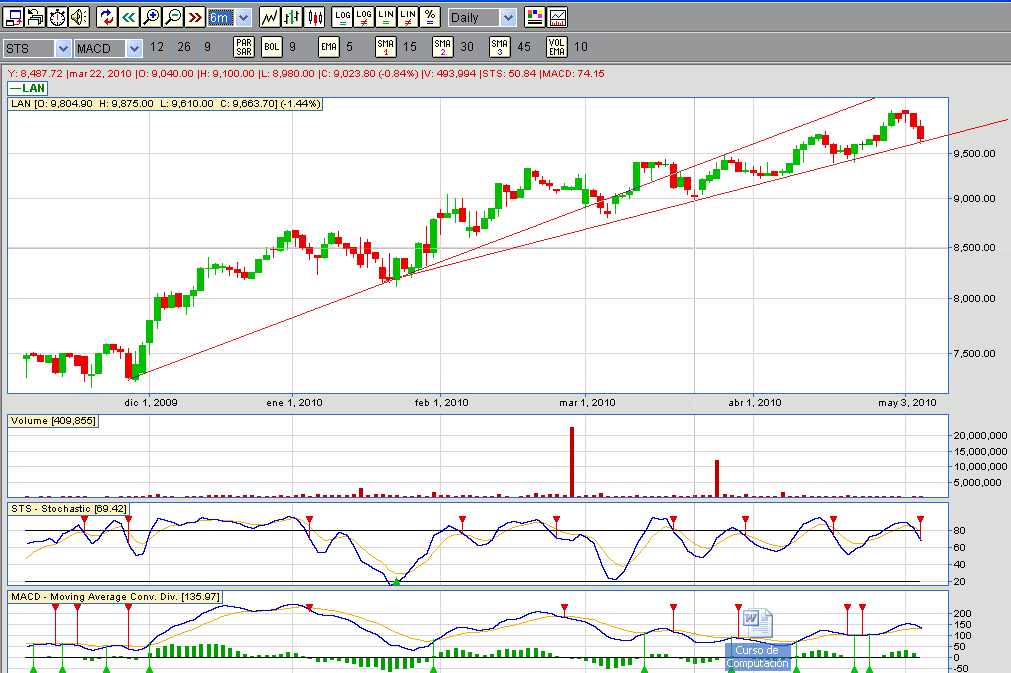Screen dimensions: 1011x673
Task: Toggle the VOL EMA indicator
Action: click(x=558, y=46)
